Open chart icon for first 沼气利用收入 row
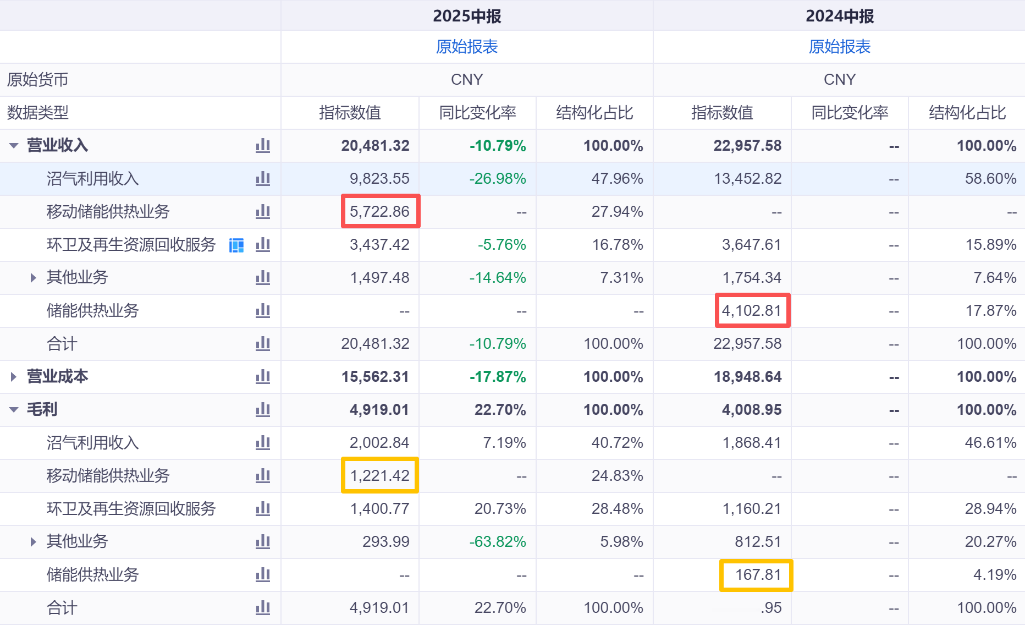The width and height of the screenshot is (1025, 625). coord(263,178)
